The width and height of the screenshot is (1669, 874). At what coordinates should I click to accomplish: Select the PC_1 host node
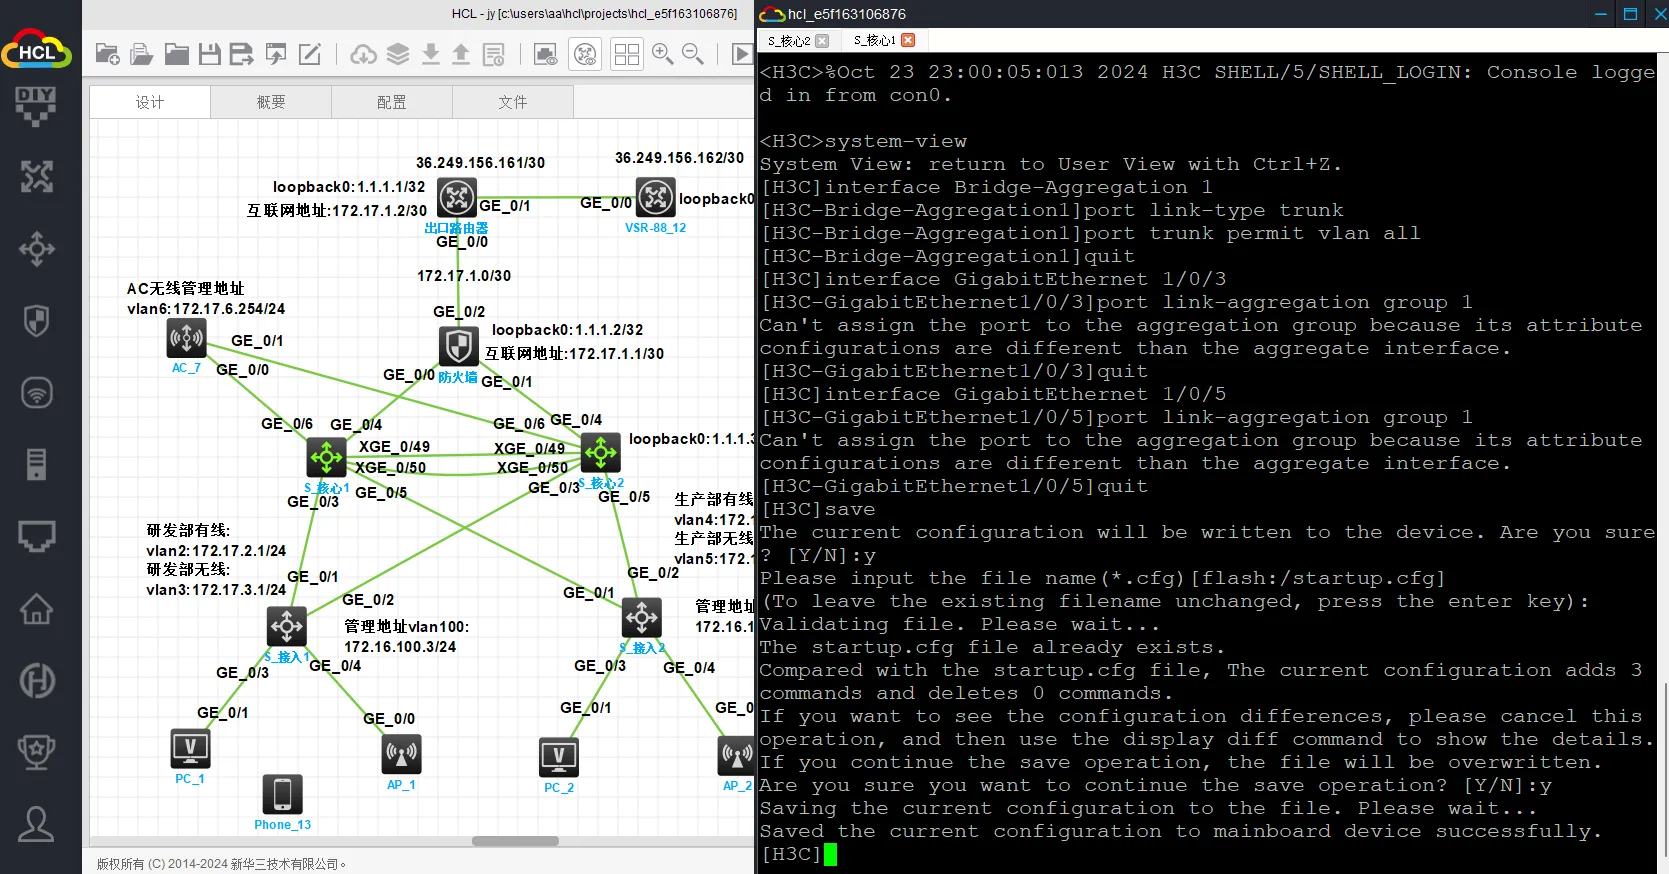[x=190, y=749]
